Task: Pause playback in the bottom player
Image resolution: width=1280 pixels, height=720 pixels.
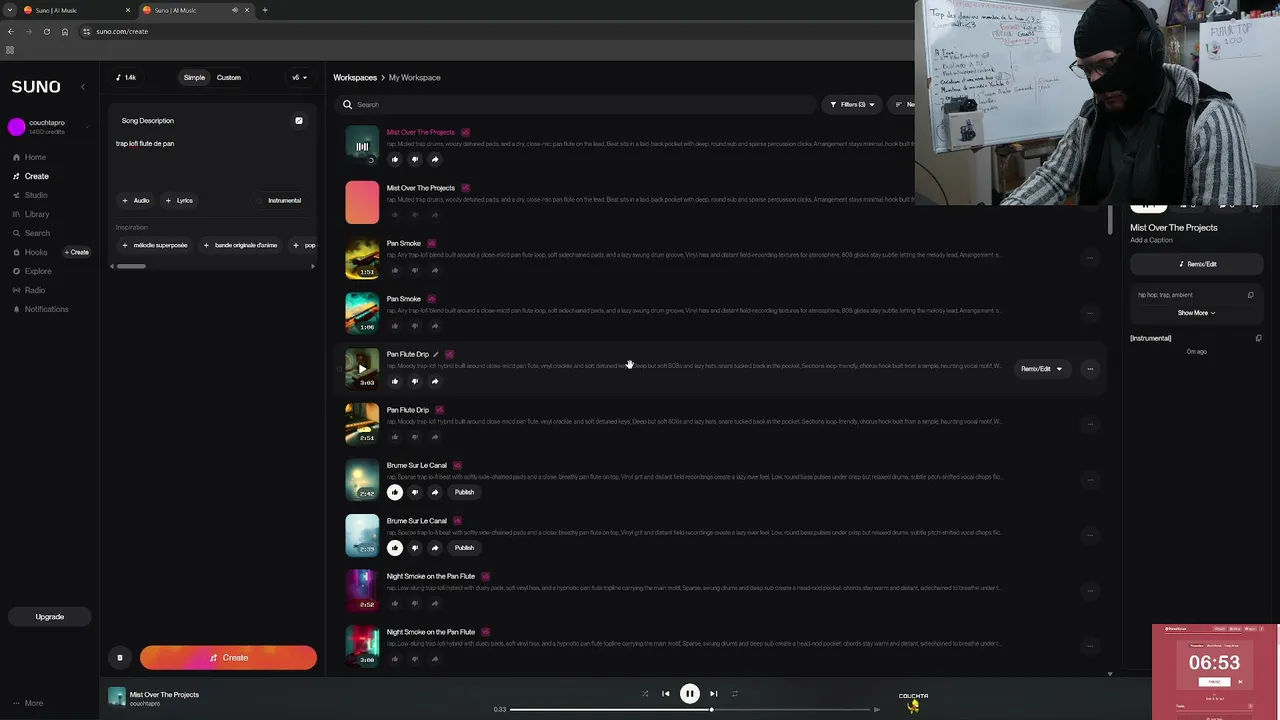Action: 689,693
